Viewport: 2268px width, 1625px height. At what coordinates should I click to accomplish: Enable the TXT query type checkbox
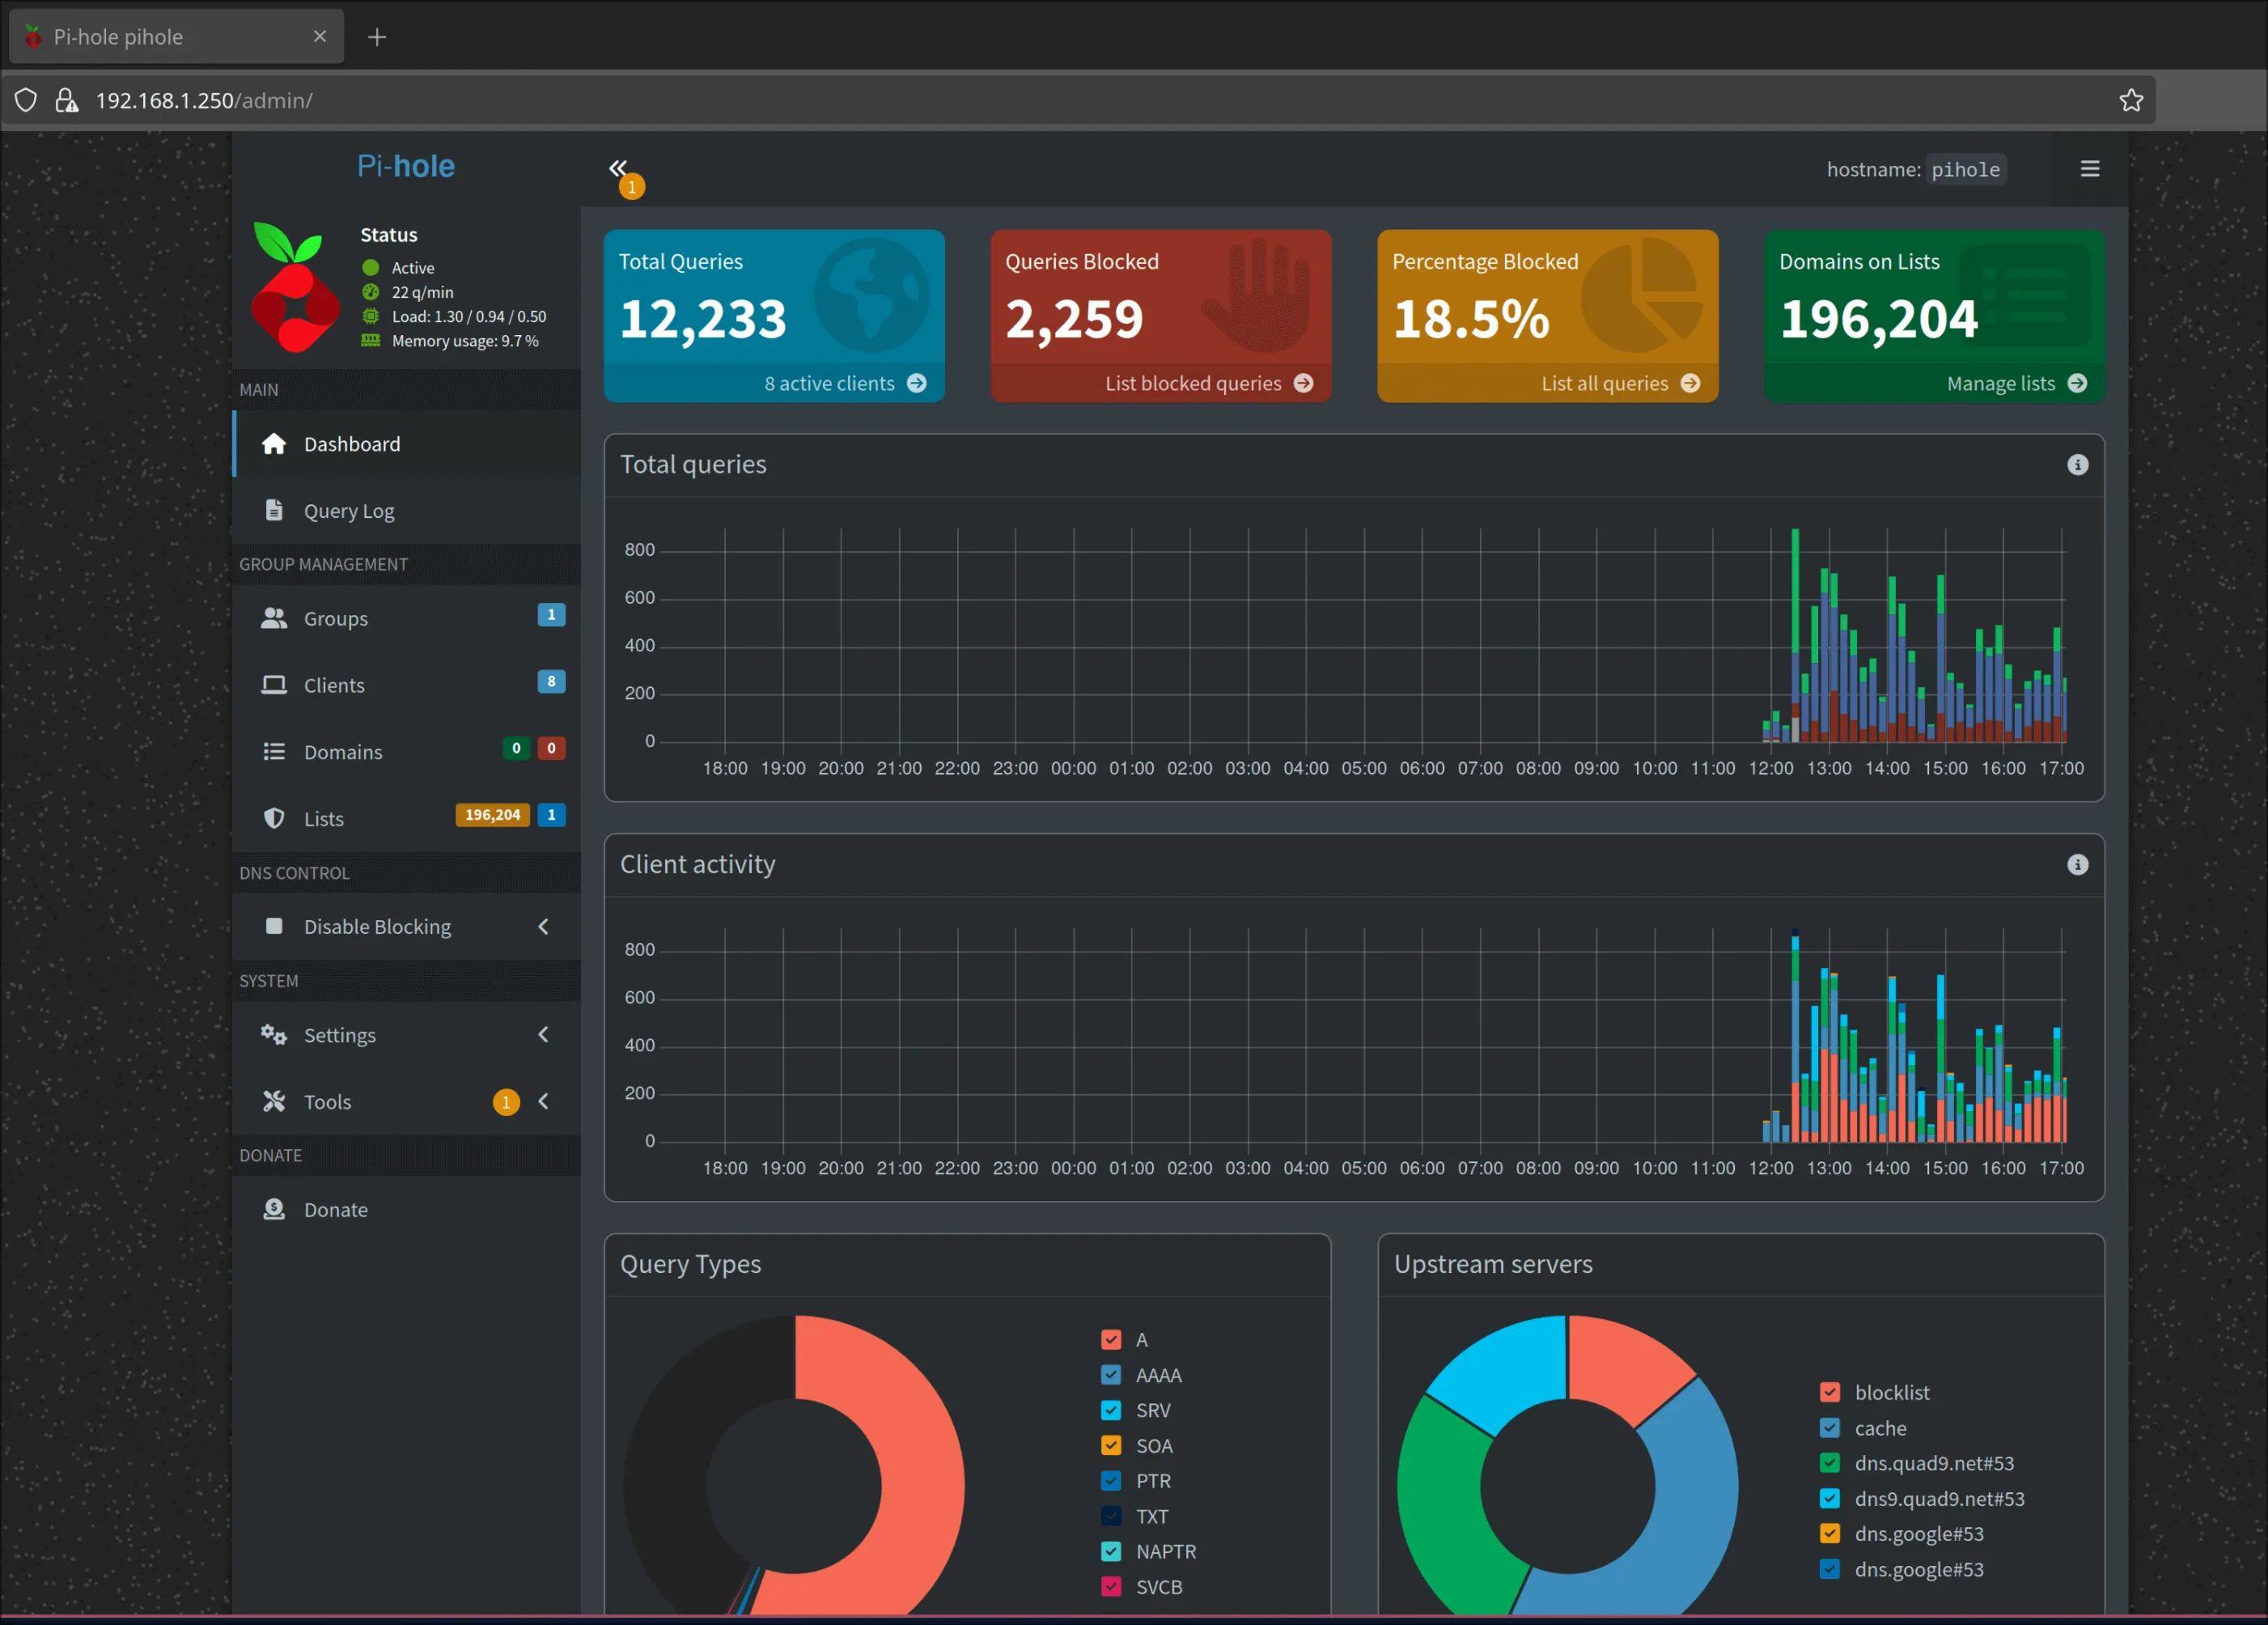(1111, 1516)
